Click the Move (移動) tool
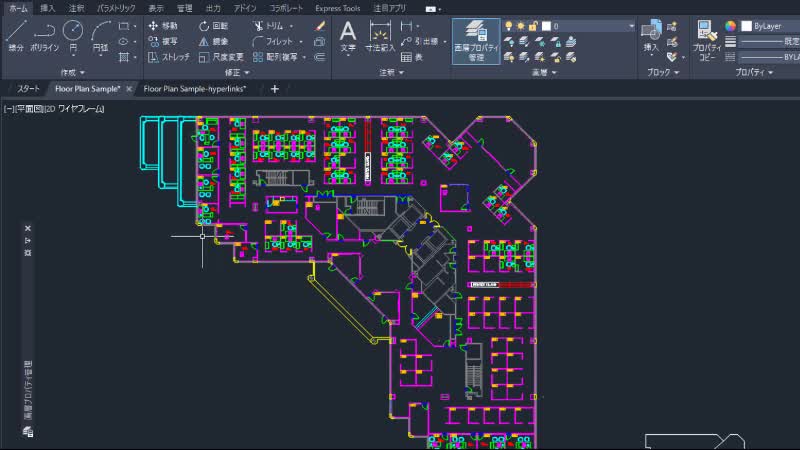Image resolution: width=800 pixels, height=450 pixels. pos(163,26)
